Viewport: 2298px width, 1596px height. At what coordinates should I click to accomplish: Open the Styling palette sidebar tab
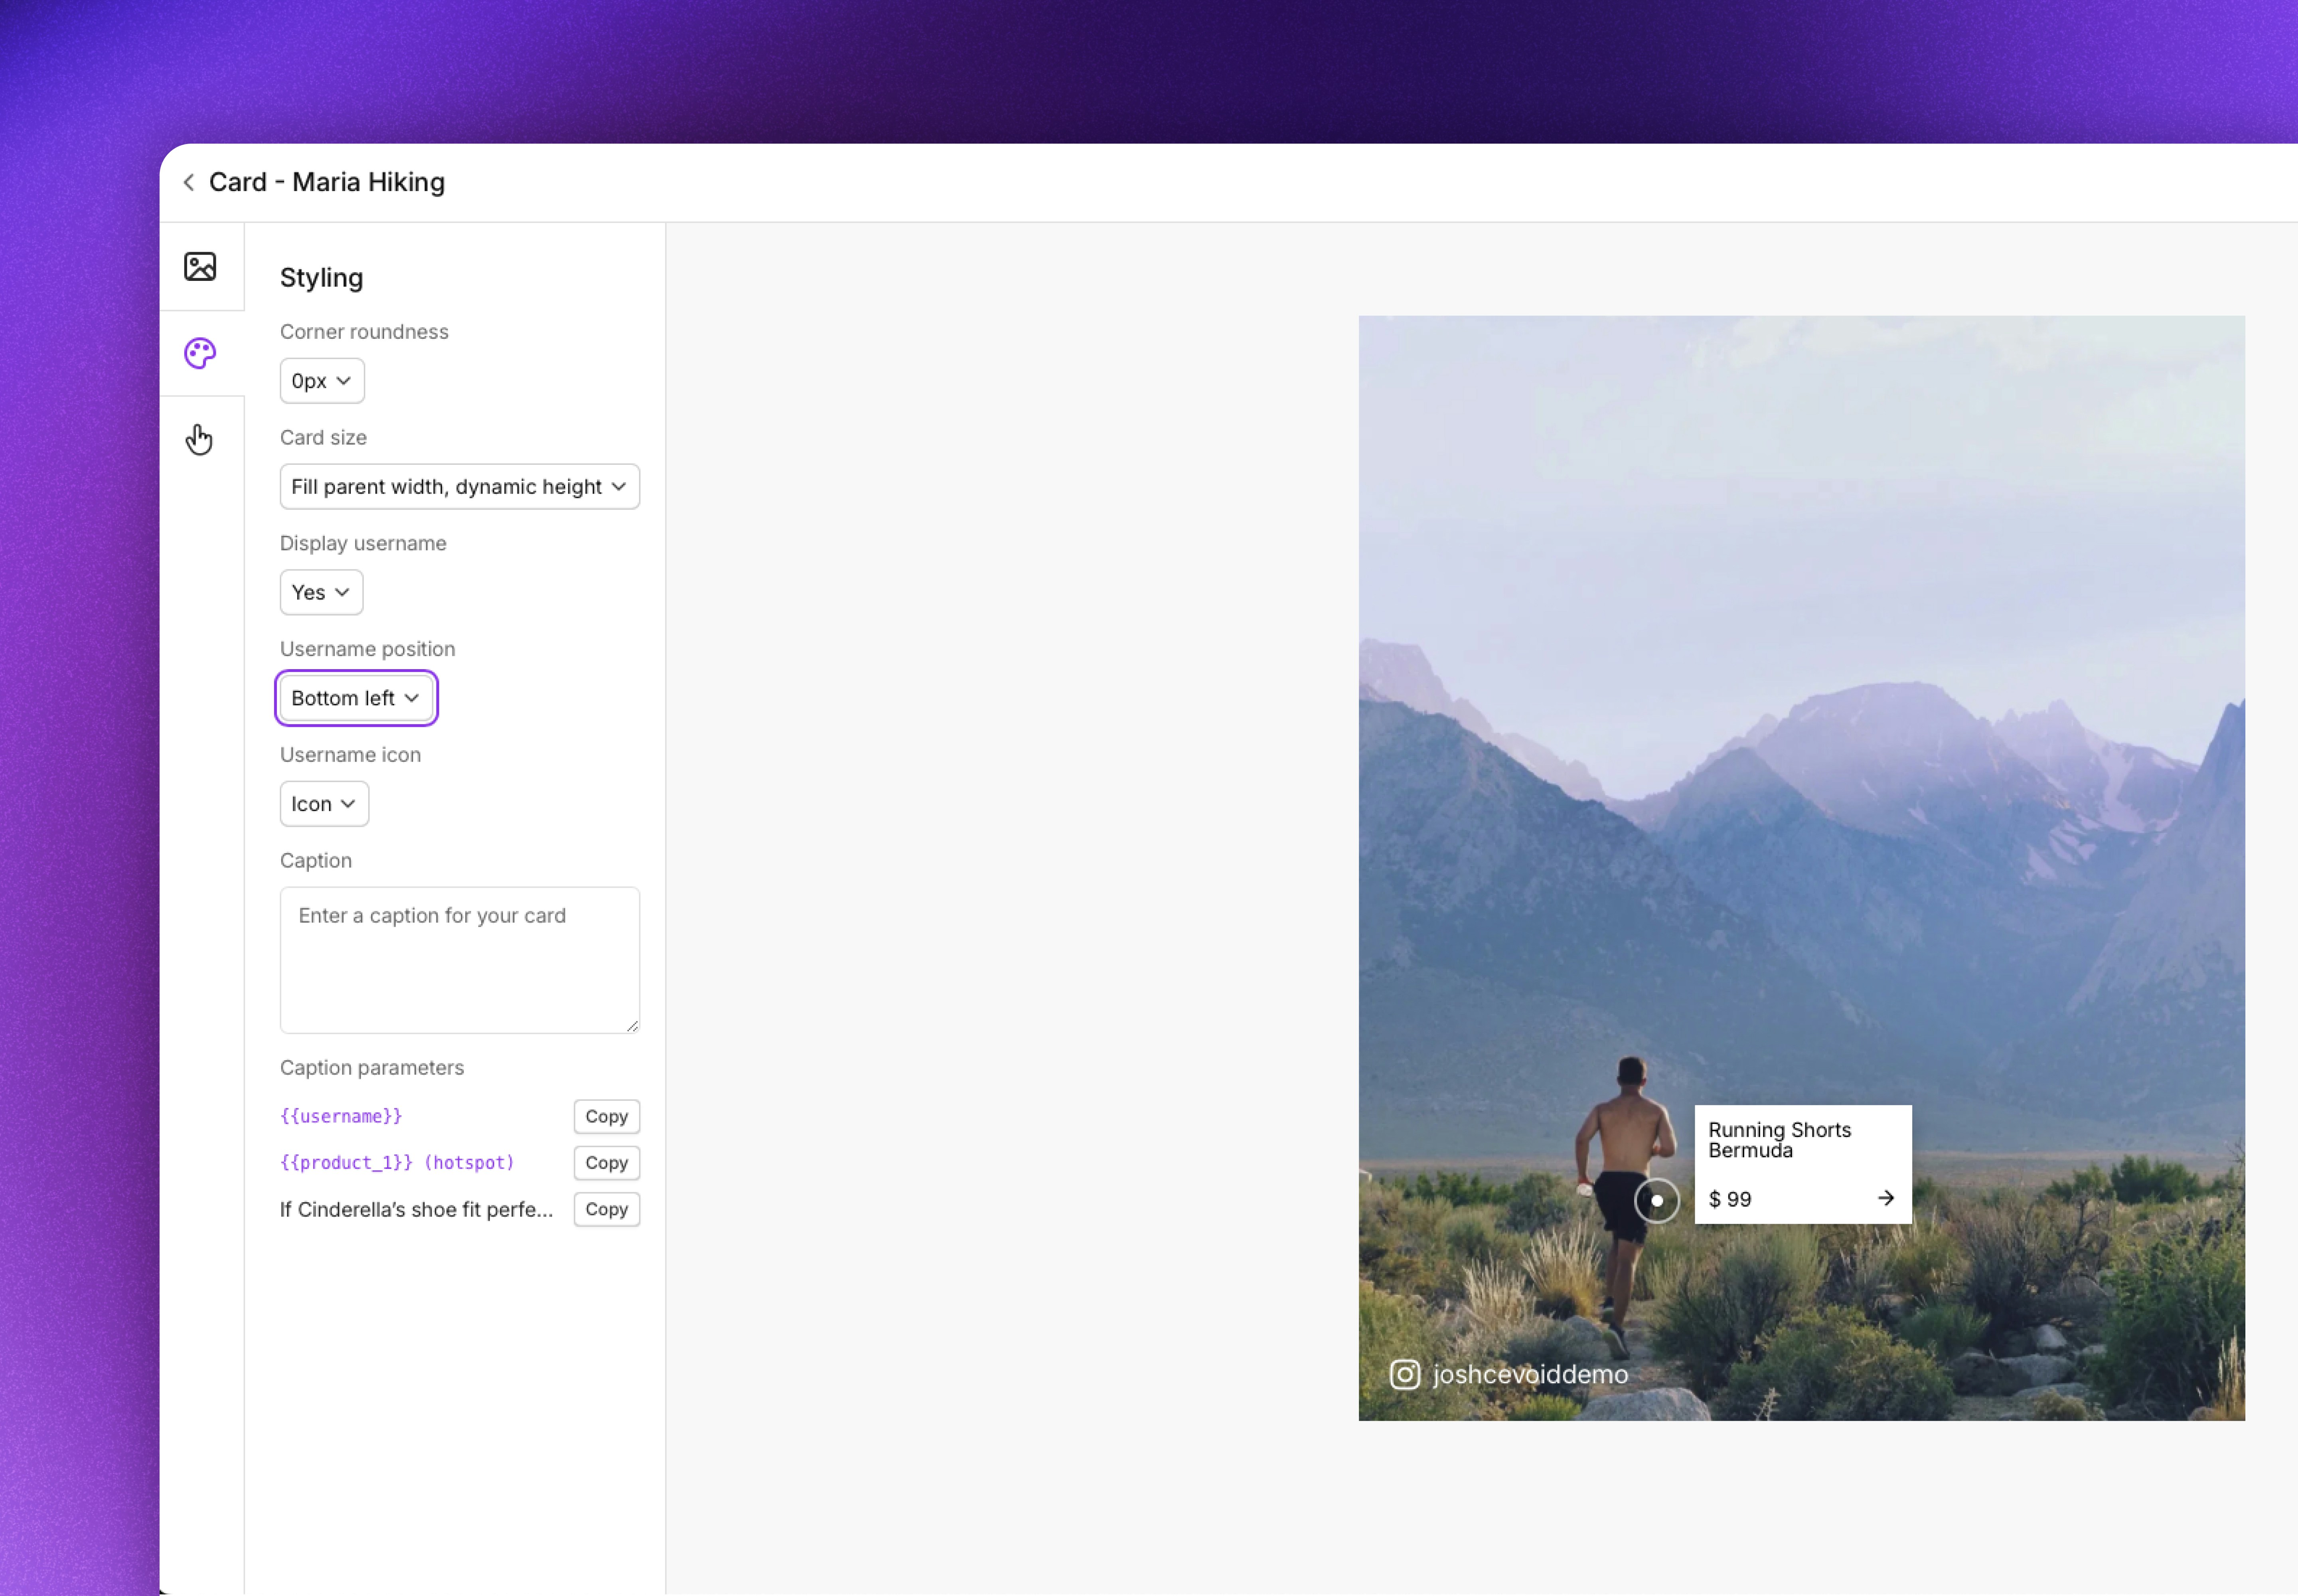[200, 353]
